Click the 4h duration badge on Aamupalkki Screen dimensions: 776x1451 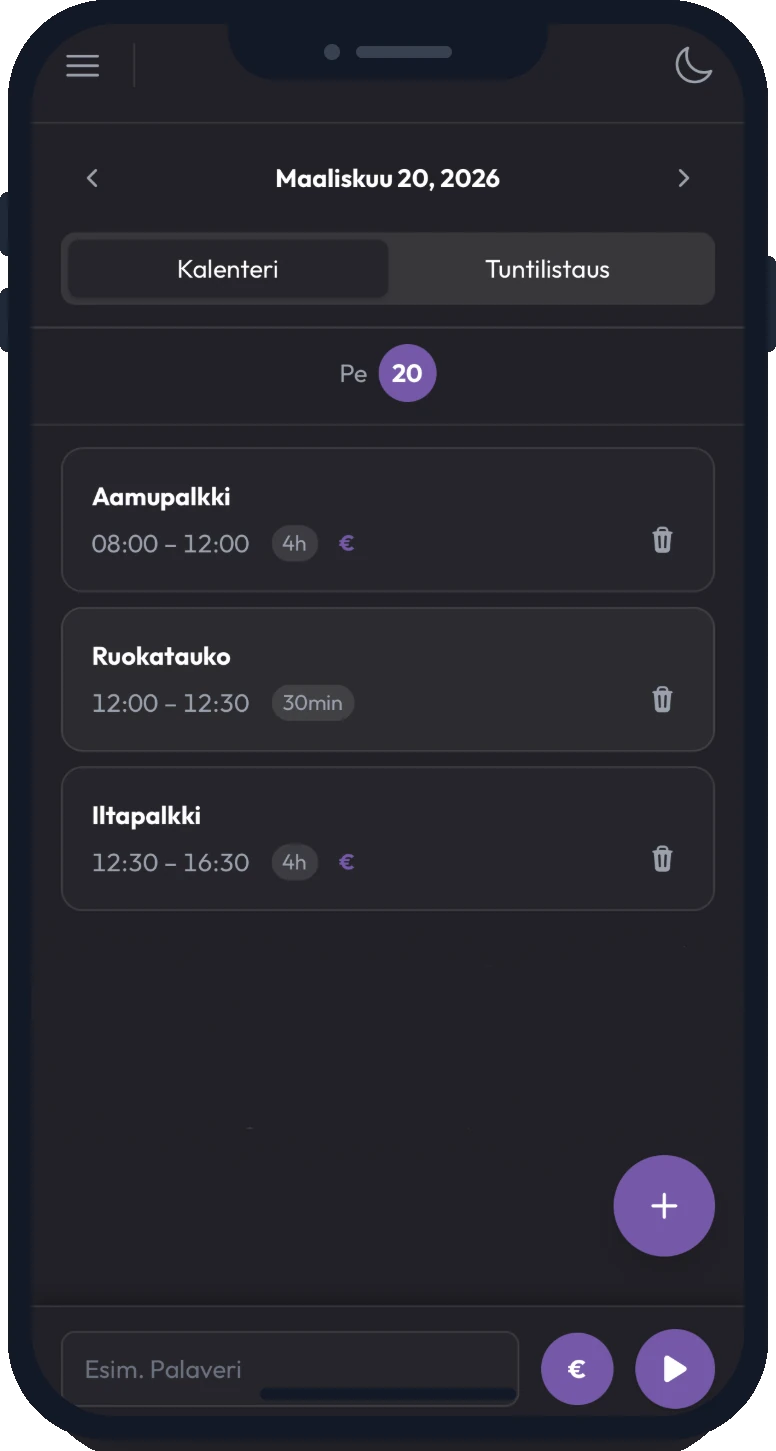click(x=294, y=543)
